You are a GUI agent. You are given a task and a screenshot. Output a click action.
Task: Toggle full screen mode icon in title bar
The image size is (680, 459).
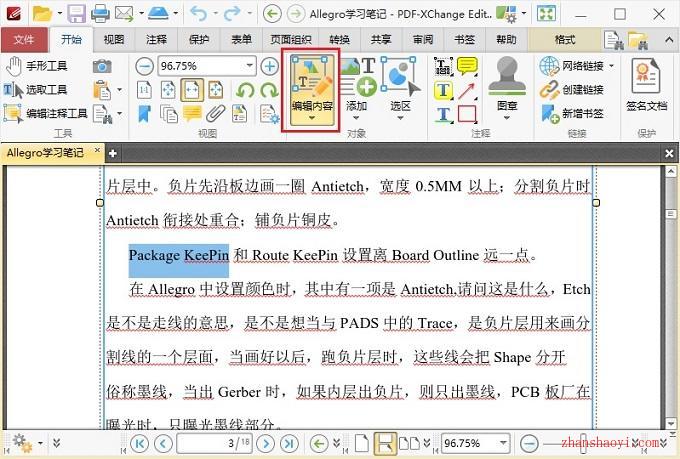click(x=546, y=14)
